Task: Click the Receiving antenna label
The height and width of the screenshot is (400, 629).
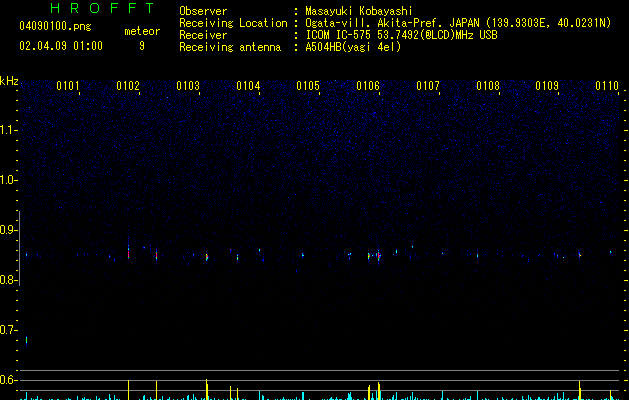Action: (230, 47)
